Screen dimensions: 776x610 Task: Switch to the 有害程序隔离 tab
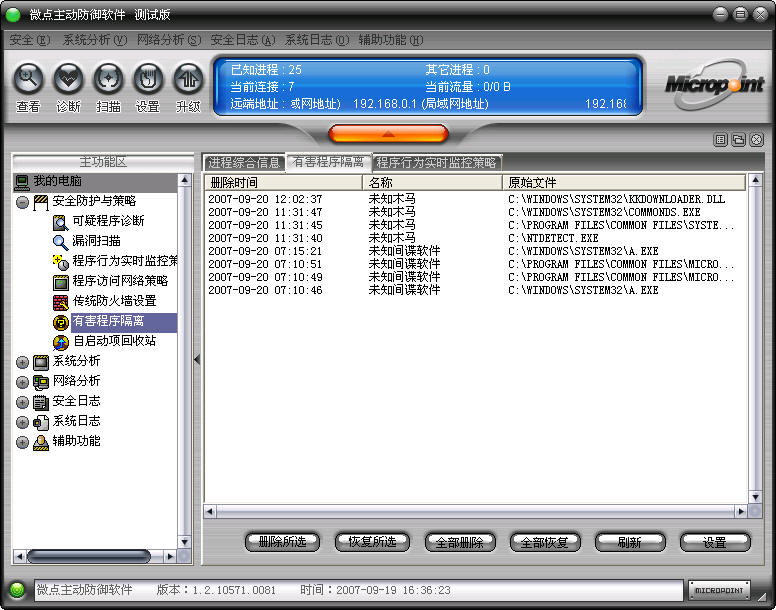click(329, 162)
